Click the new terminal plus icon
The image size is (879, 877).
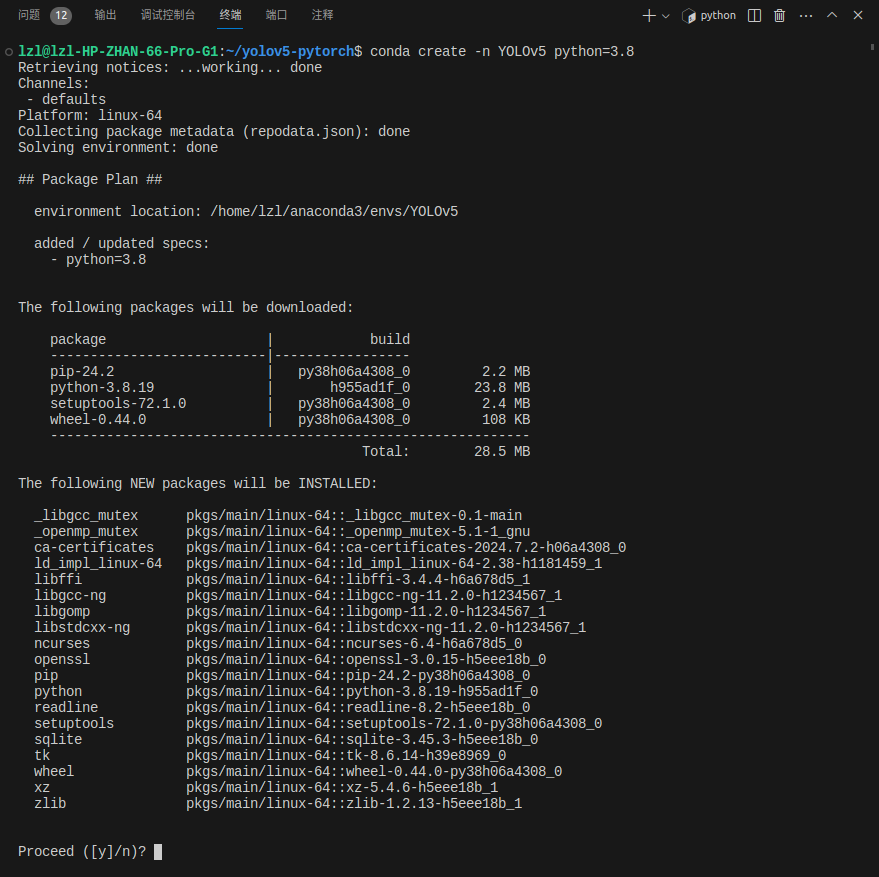[648, 16]
